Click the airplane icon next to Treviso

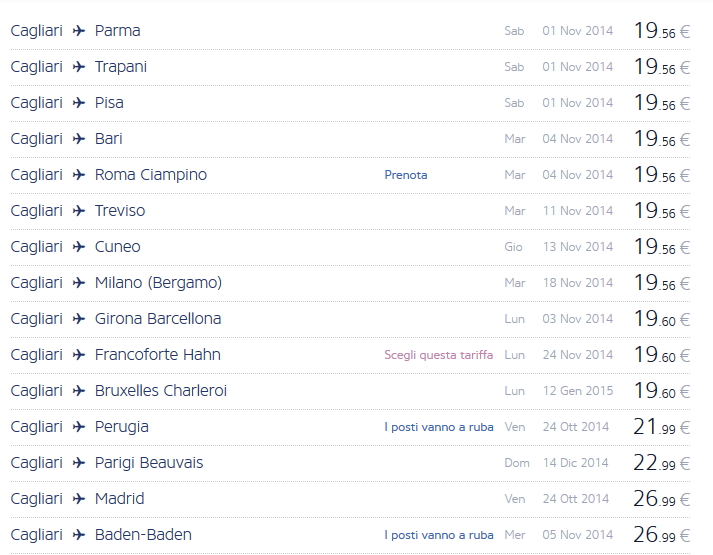click(x=79, y=211)
